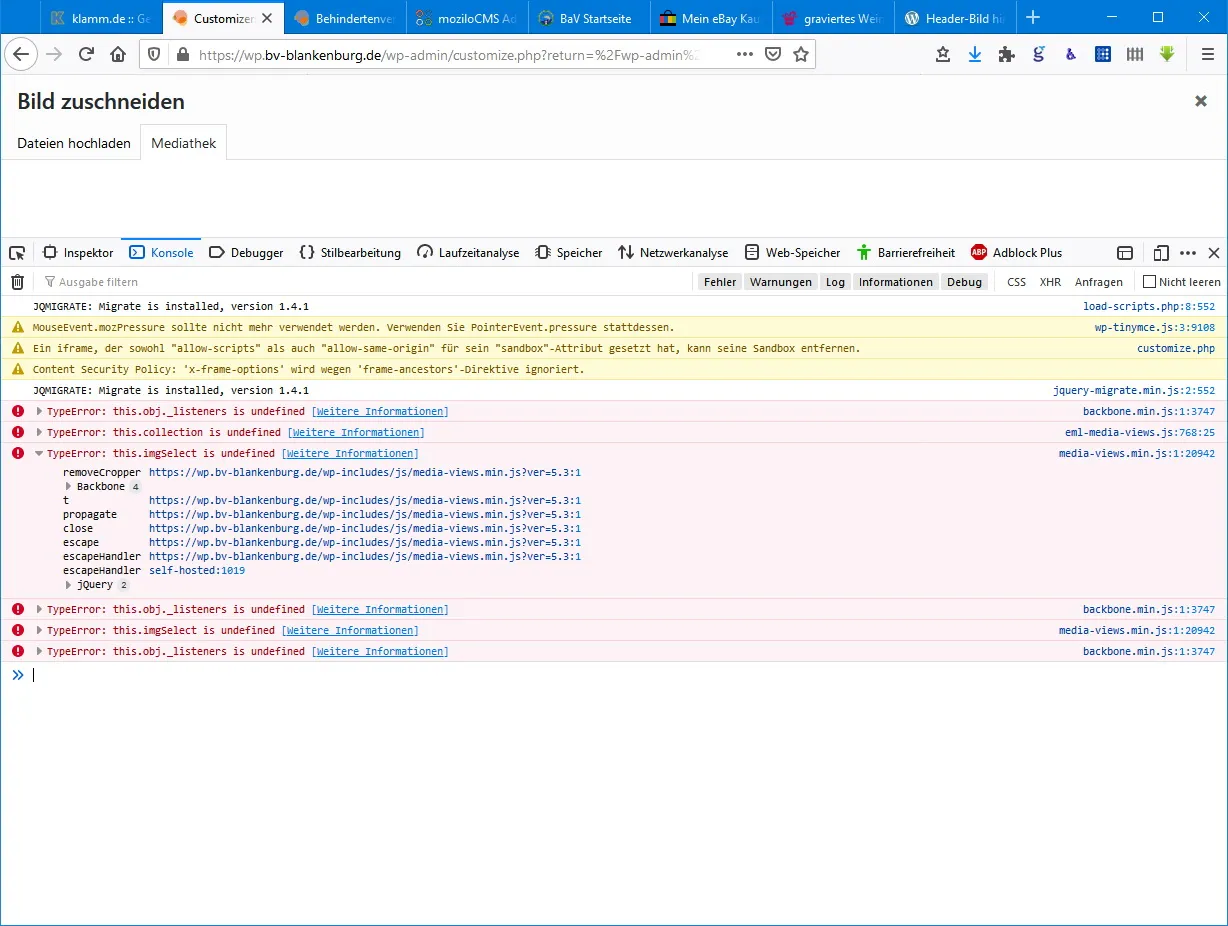The image size is (1228, 926).
Task: Enable the Nicht leeren checkbox
Action: 1150,282
